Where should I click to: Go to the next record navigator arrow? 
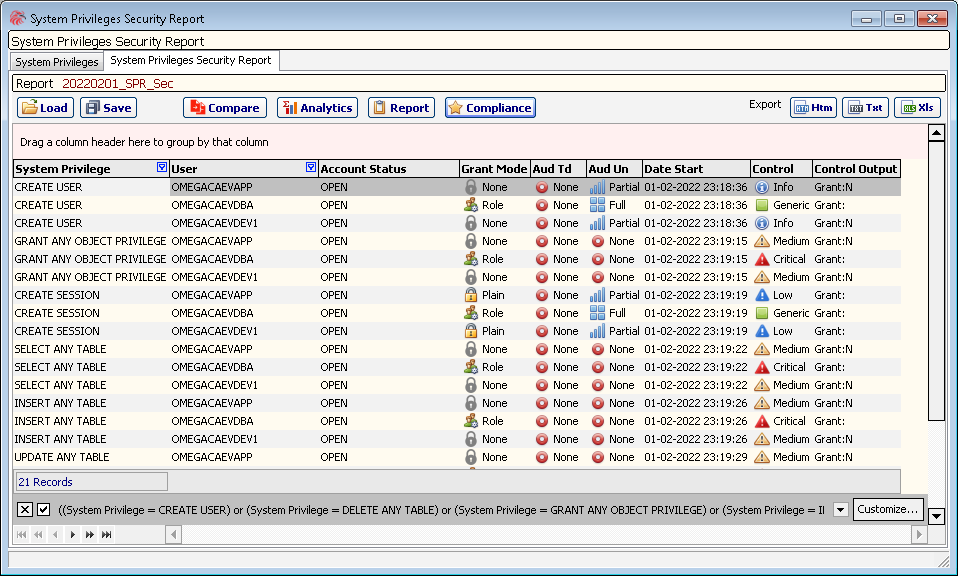(73, 534)
